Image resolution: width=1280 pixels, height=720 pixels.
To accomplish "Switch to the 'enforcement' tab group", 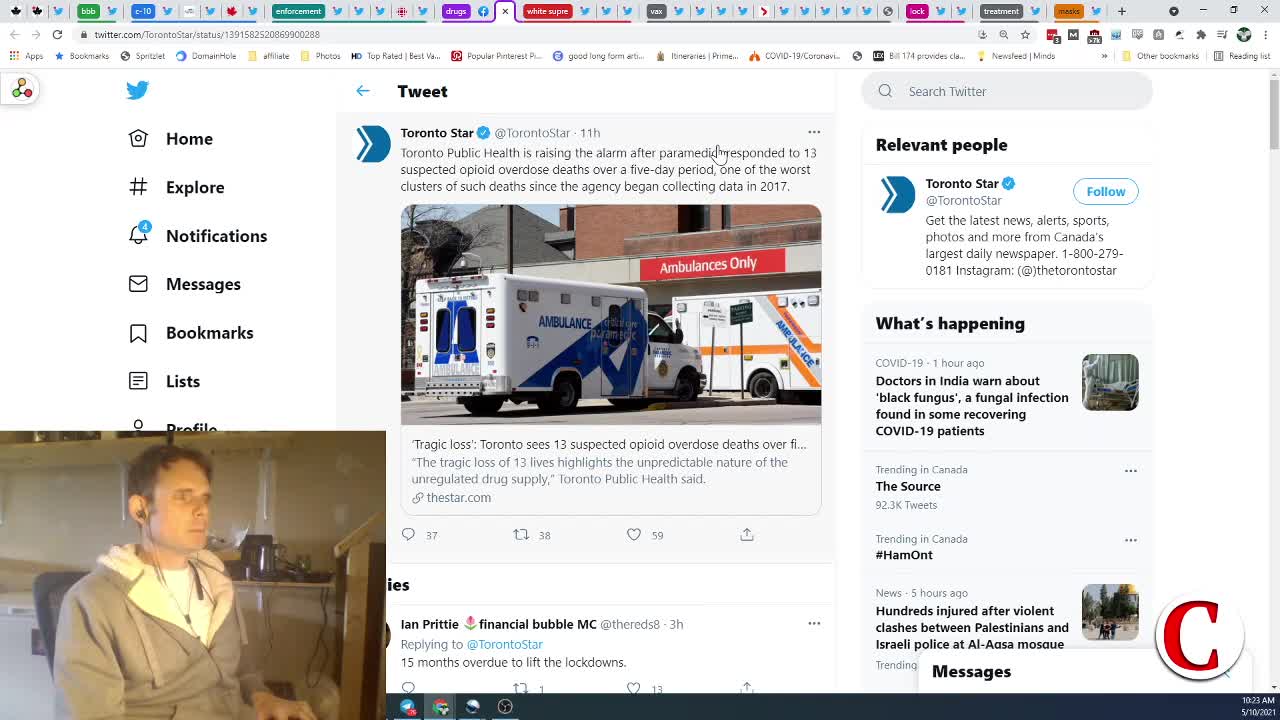I will click(x=298, y=11).
